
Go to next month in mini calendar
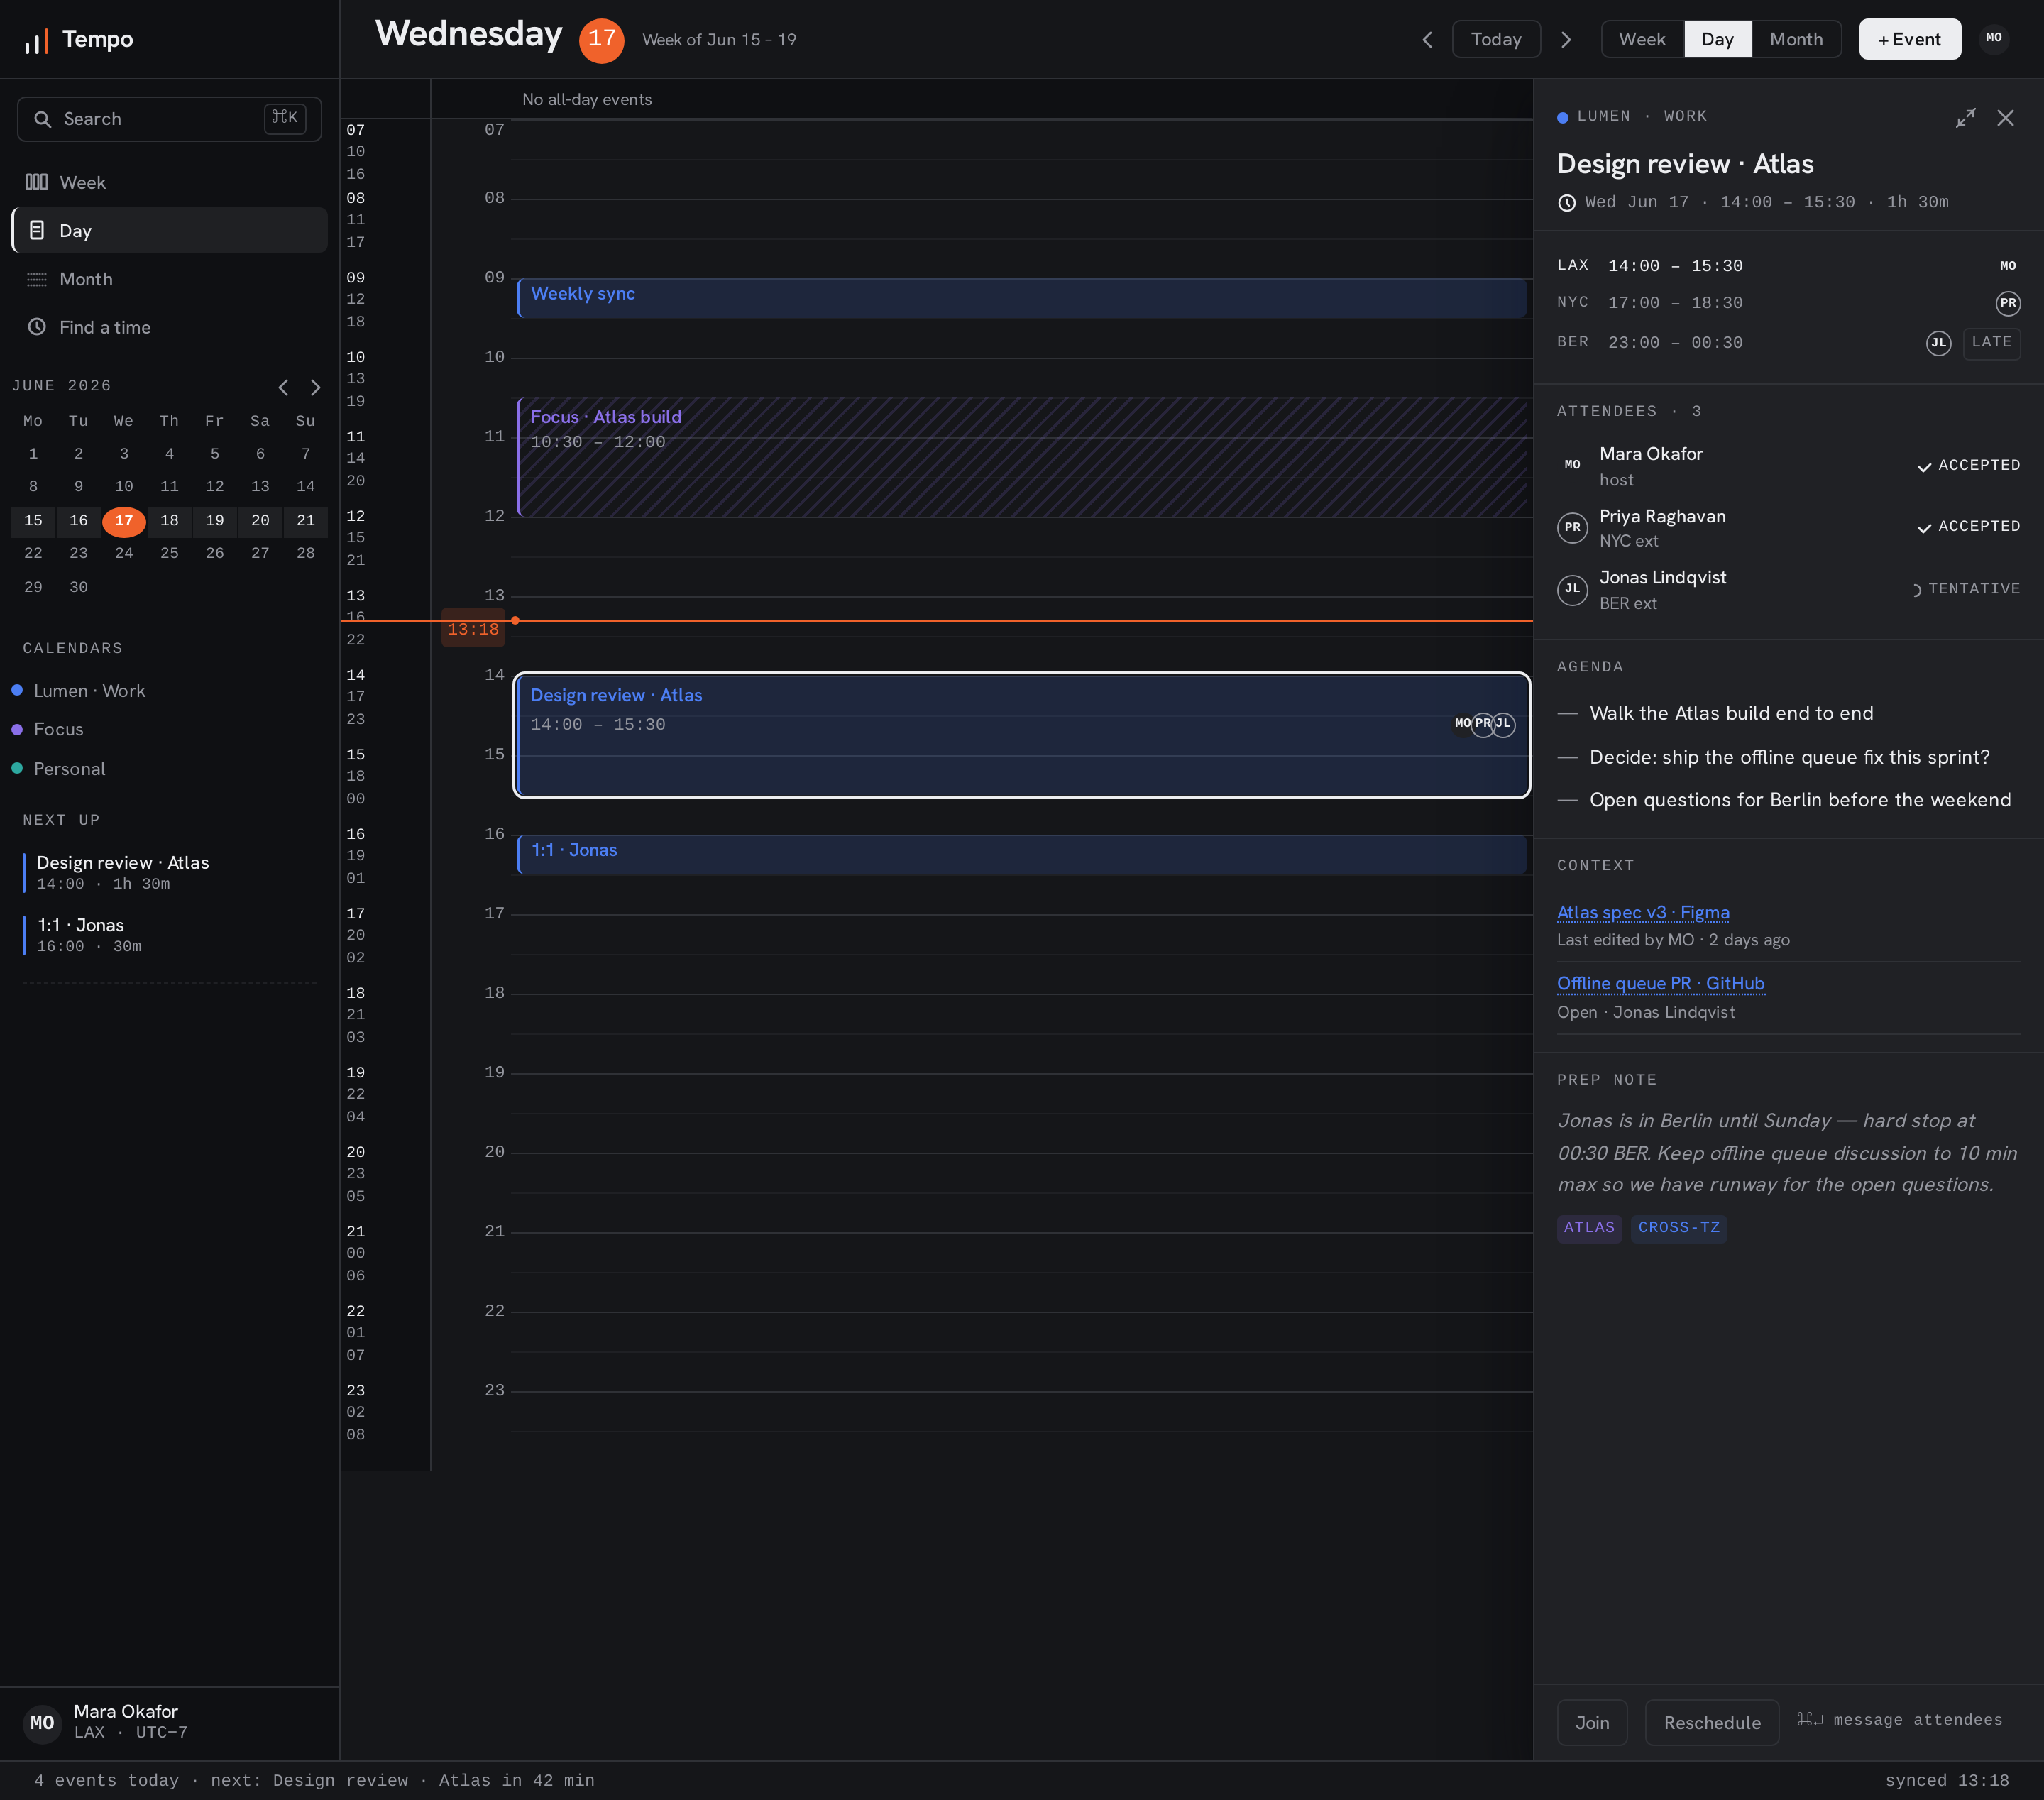point(315,387)
